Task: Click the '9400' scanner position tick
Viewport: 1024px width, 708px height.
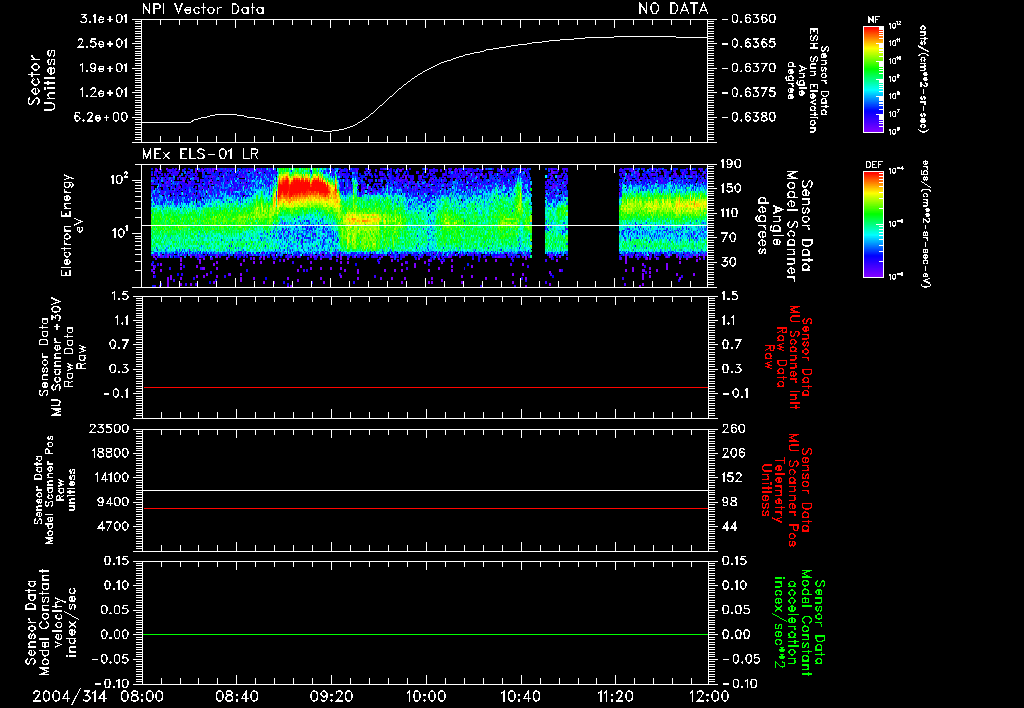Action: 112,502
